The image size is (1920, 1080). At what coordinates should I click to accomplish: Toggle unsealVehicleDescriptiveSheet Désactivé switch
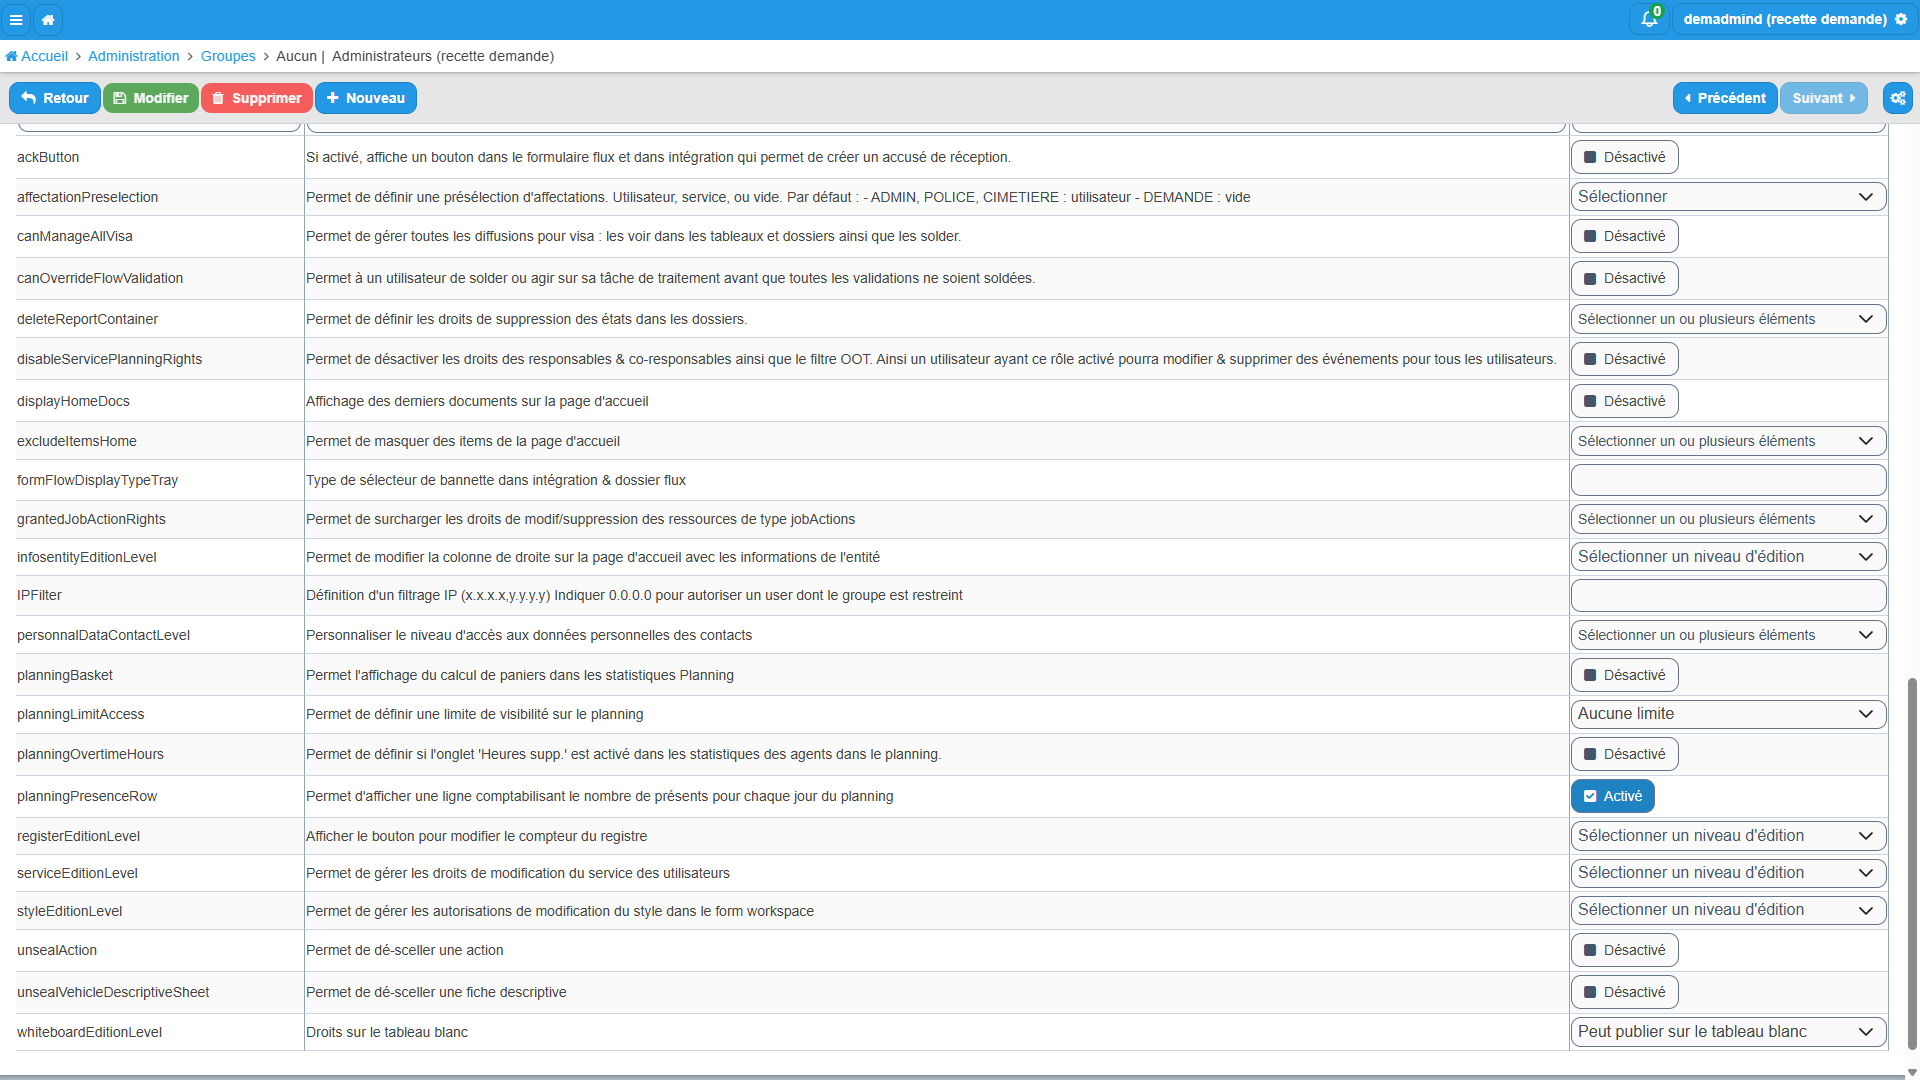pyautogui.click(x=1625, y=992)
